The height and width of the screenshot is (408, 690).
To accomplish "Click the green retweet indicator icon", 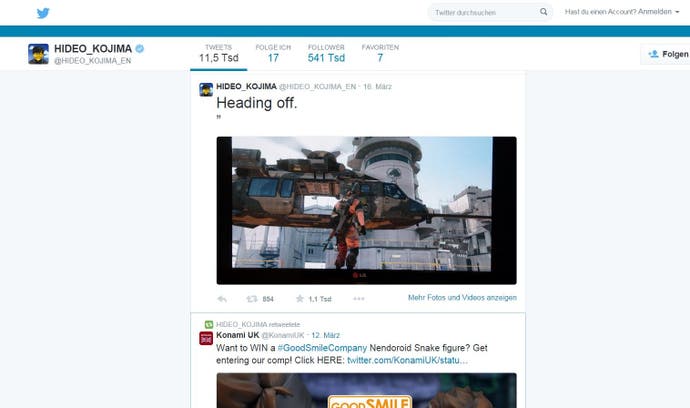I will point(209,324).
